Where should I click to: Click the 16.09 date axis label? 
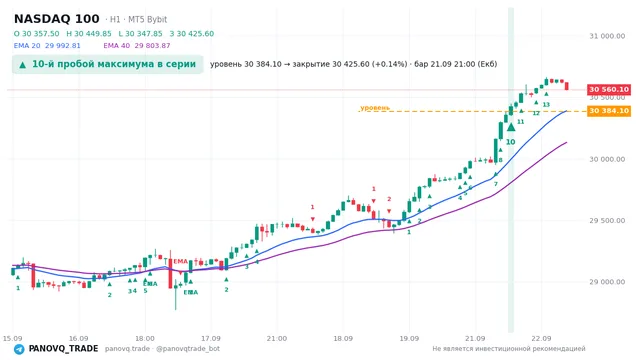point(78,338)
